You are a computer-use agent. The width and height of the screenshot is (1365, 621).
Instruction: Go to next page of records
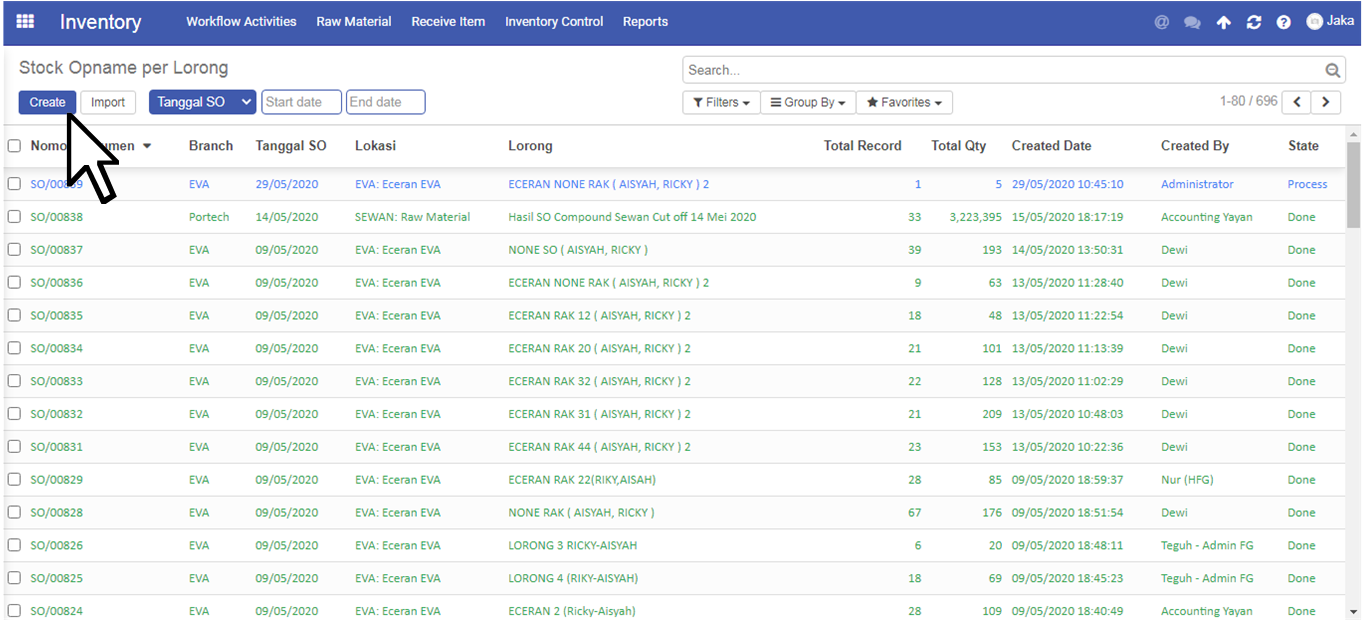click(x=1326, y=102)
